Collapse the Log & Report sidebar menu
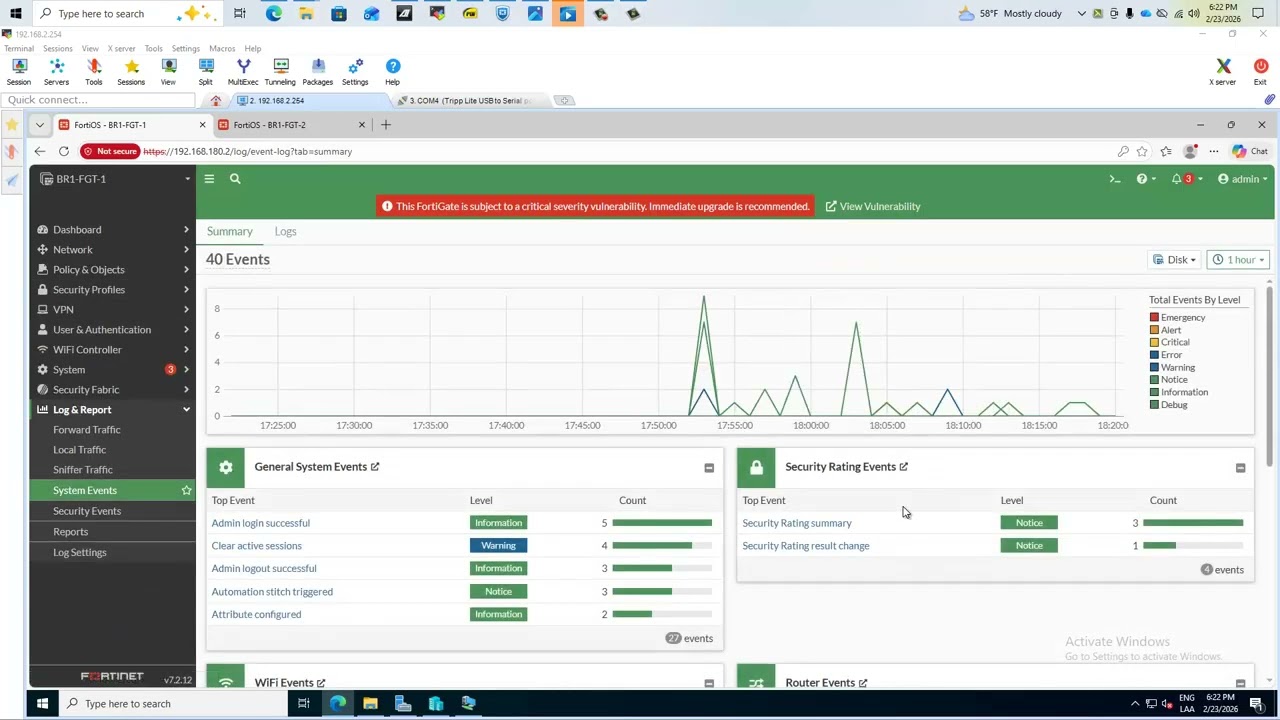Image resolution: width=1280 pixels, height=720 pixels. click(x=113, y=410)
